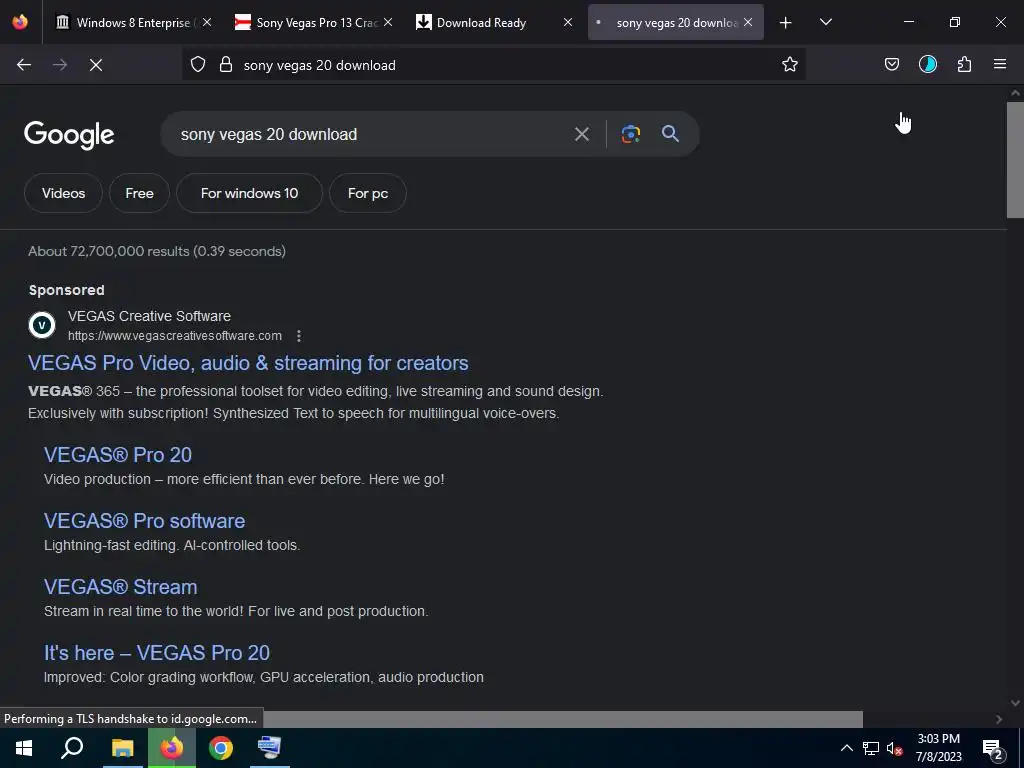Image resolution: width=1024 pixels, height=768 pixels.
Task: View site security via the padlock icon
Action: pos(226,65)
